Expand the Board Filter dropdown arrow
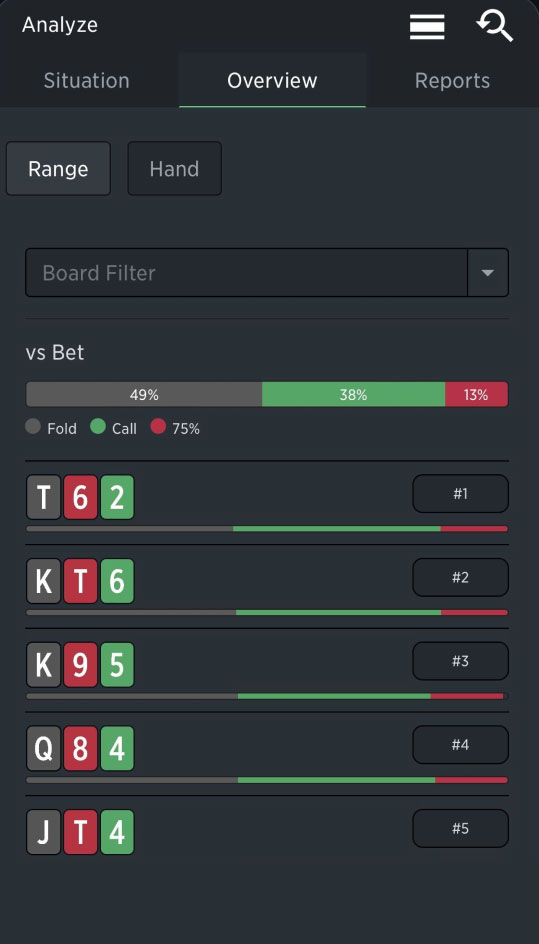The height and width of the screenshot is (944, 539). coord(488,273)
